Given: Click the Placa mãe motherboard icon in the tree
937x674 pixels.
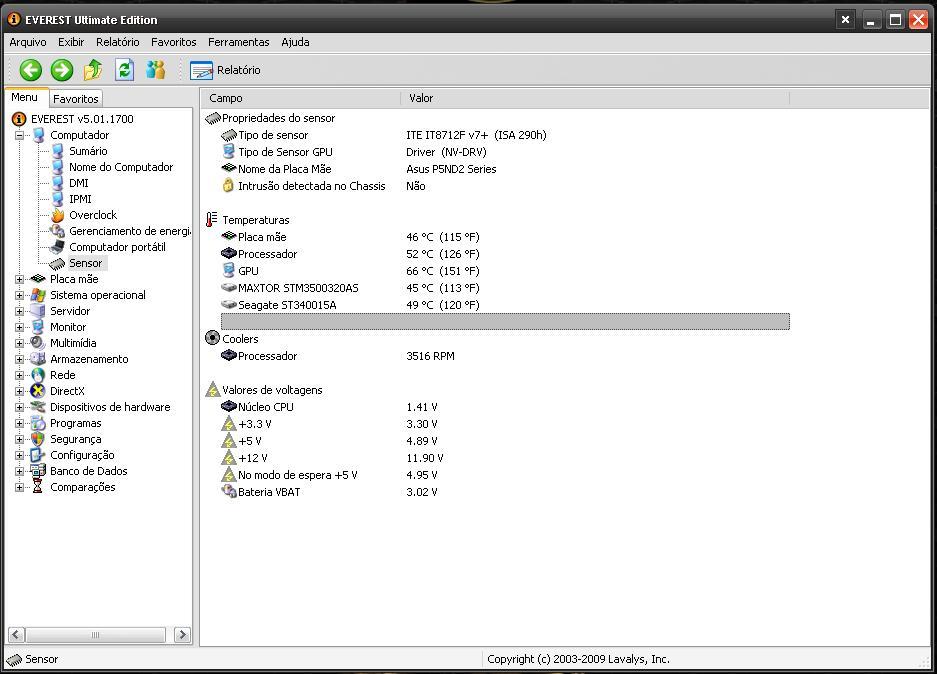Looking at the screenshot, I should [38, 278].
